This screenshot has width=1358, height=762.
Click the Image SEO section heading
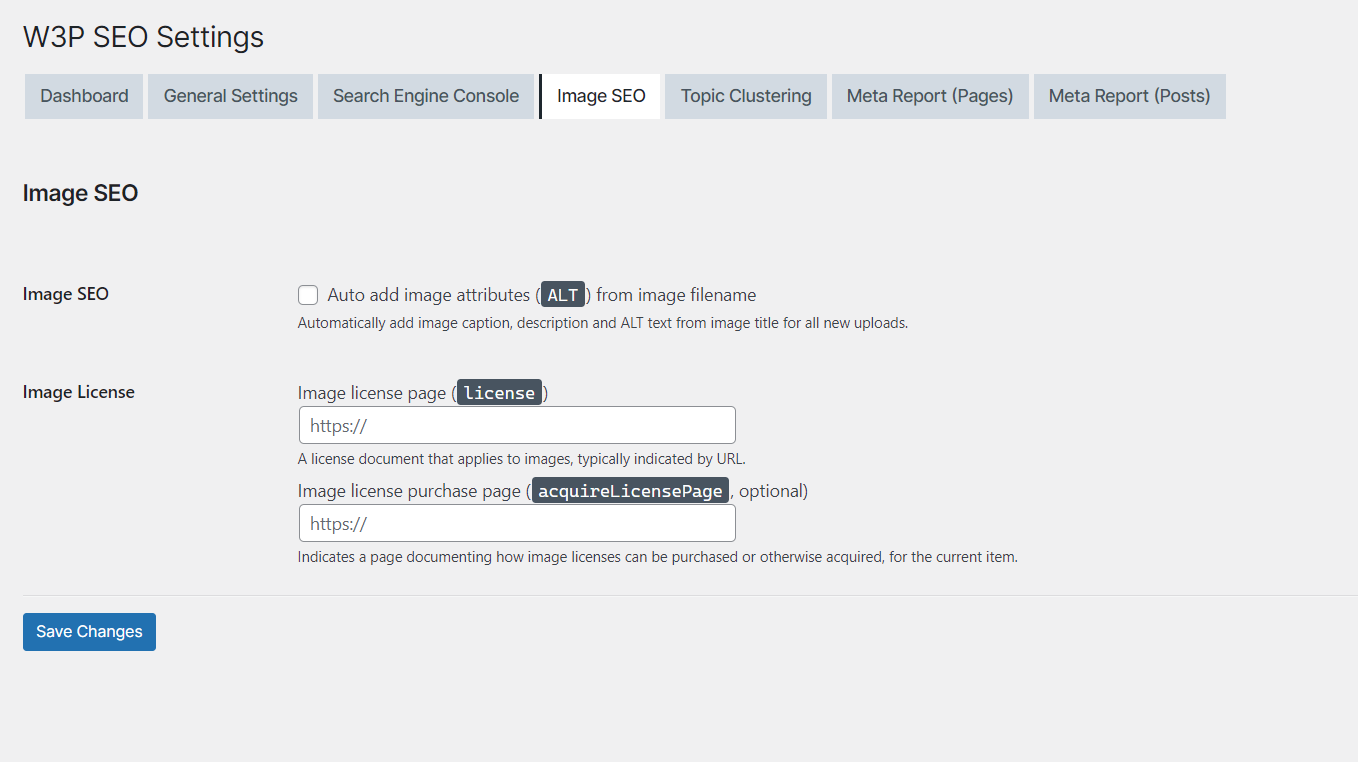(x=80, y=193)
